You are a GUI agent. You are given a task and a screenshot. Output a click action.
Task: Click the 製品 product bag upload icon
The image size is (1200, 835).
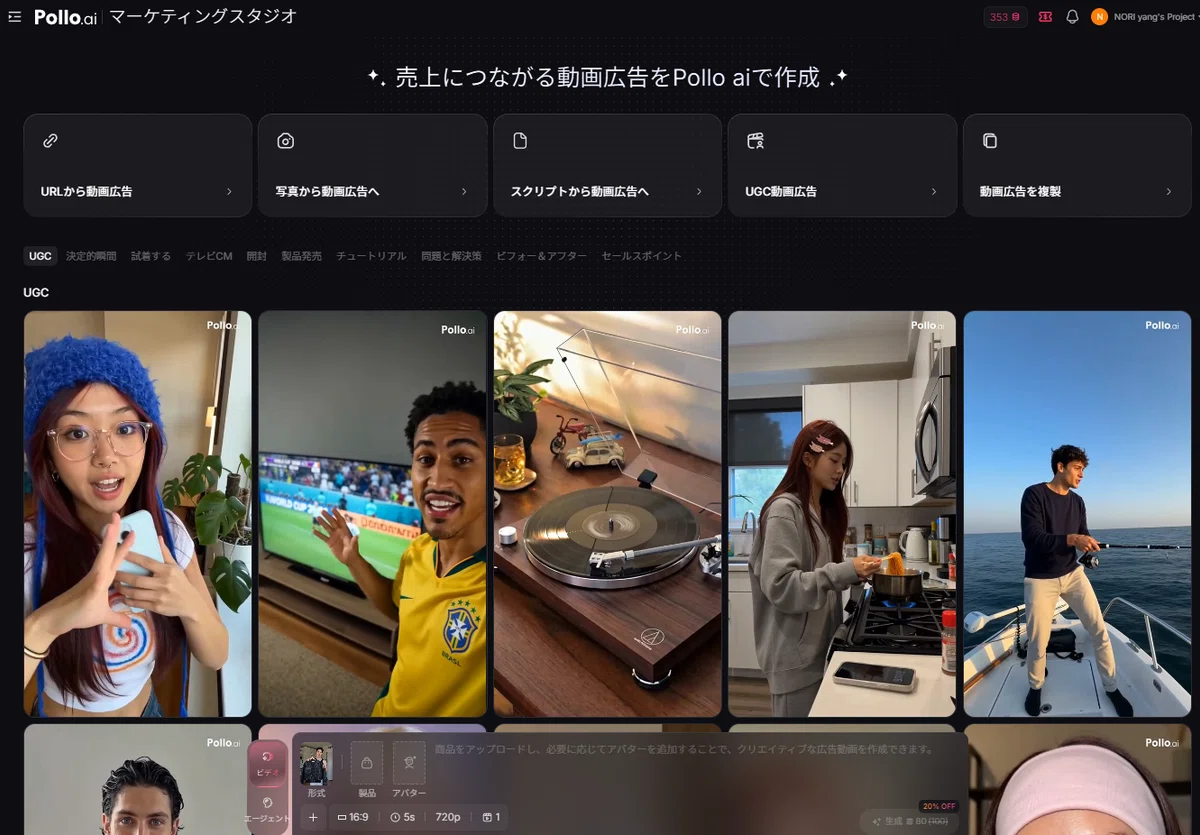pyautogui.click(x=366, y=763)
